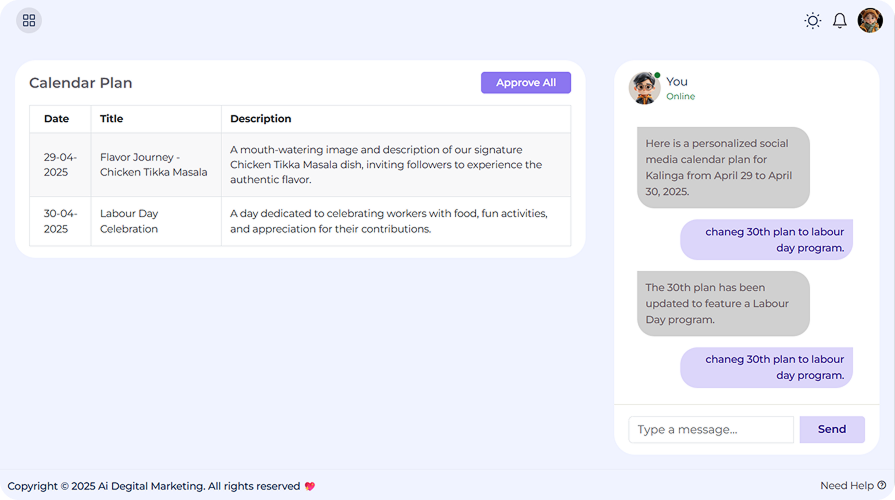Click the chat avatar beside "You"
The image size is (895, 500).
[x=644, y=88]
